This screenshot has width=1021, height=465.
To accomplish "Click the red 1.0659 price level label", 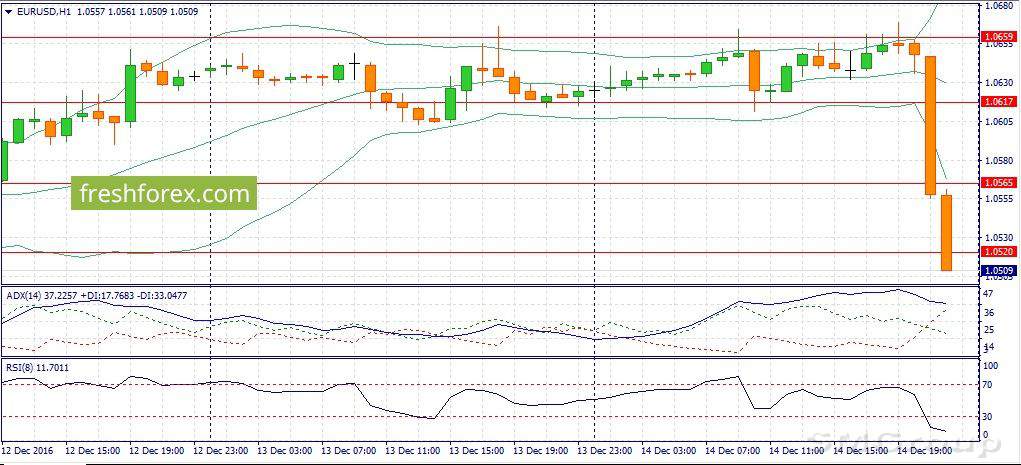I will [998, 38].
